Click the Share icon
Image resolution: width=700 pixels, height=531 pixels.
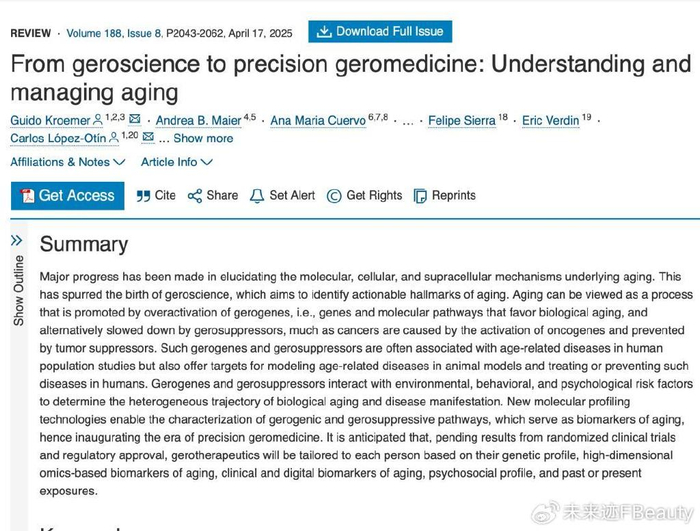[x=195, y=196]
